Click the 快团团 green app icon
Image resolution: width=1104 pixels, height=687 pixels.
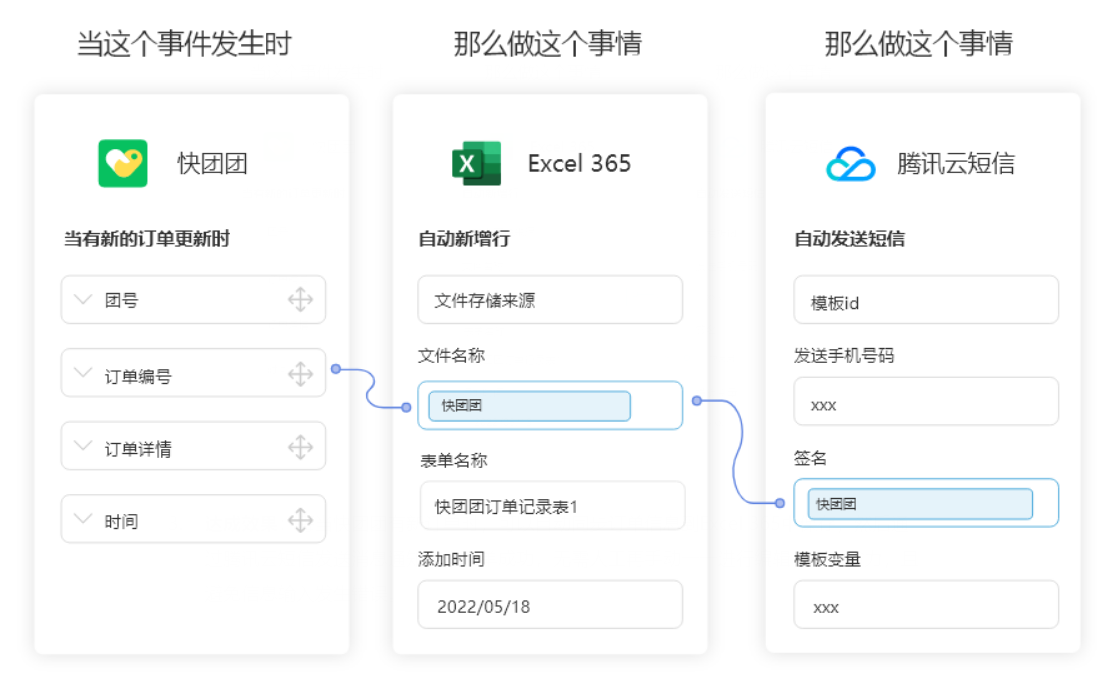click(x=123, y=163)
